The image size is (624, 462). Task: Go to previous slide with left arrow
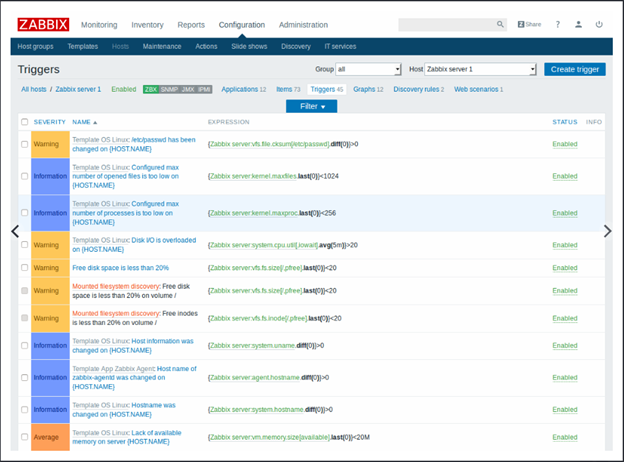tap(15, 231)
